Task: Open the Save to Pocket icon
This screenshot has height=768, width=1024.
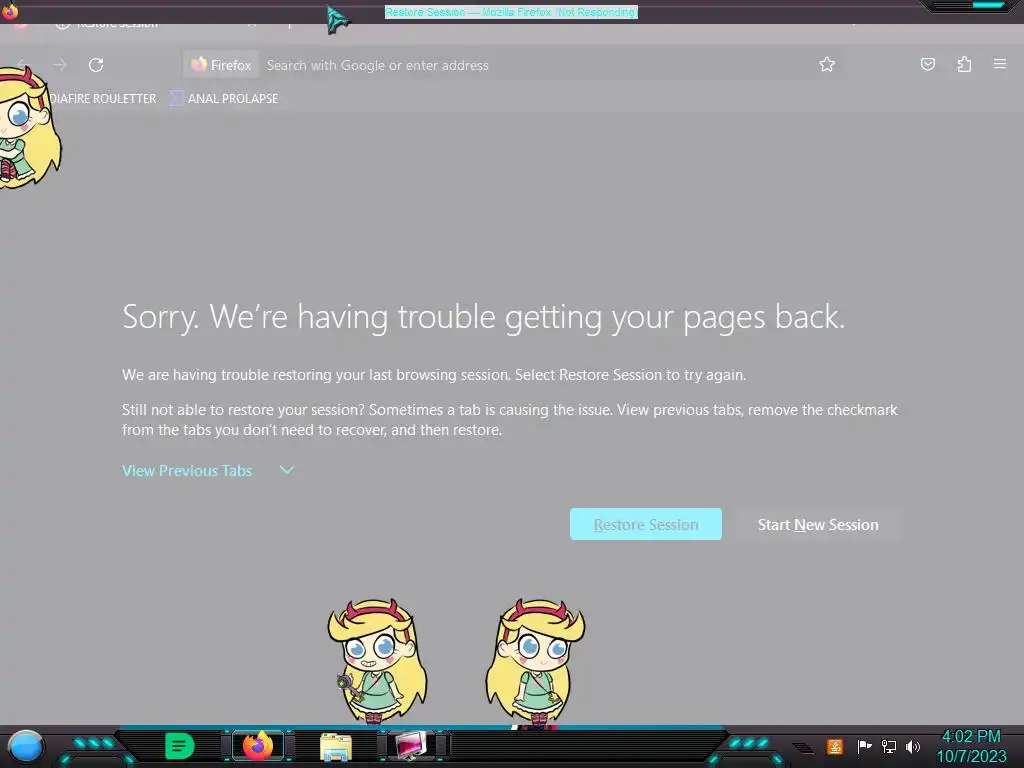Action: (x=927, y=64)
